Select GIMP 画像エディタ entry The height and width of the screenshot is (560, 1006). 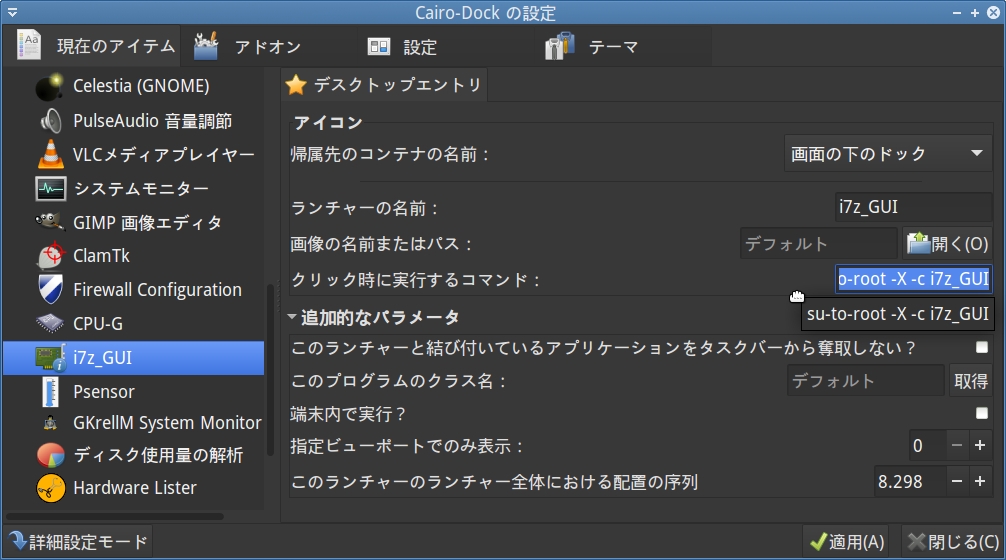[133, 222]
